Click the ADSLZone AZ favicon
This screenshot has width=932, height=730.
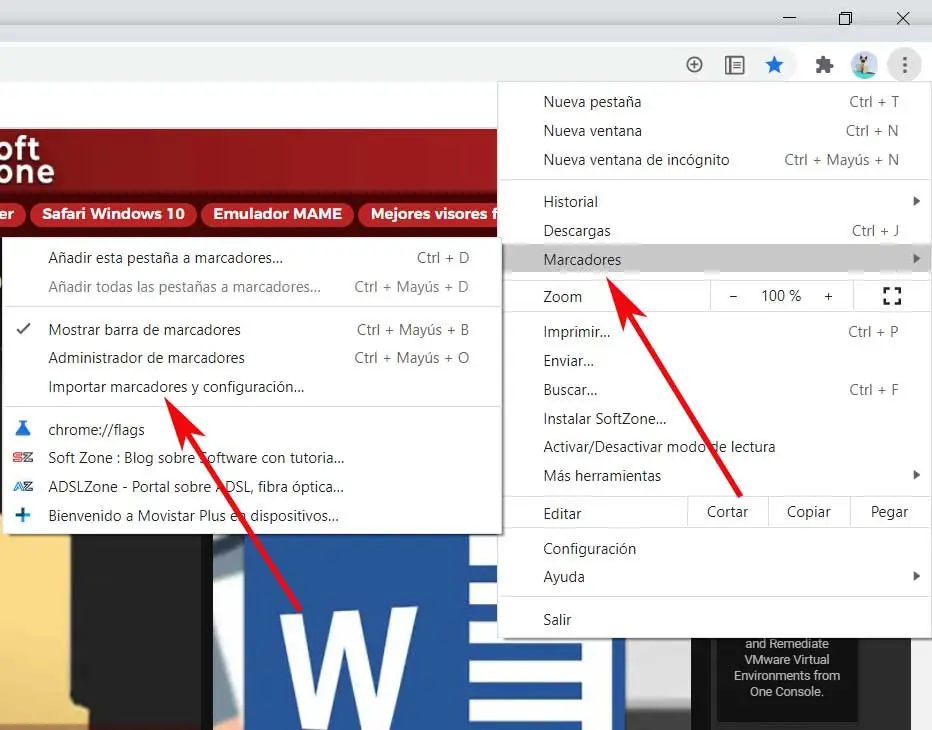tap(23, 486)
